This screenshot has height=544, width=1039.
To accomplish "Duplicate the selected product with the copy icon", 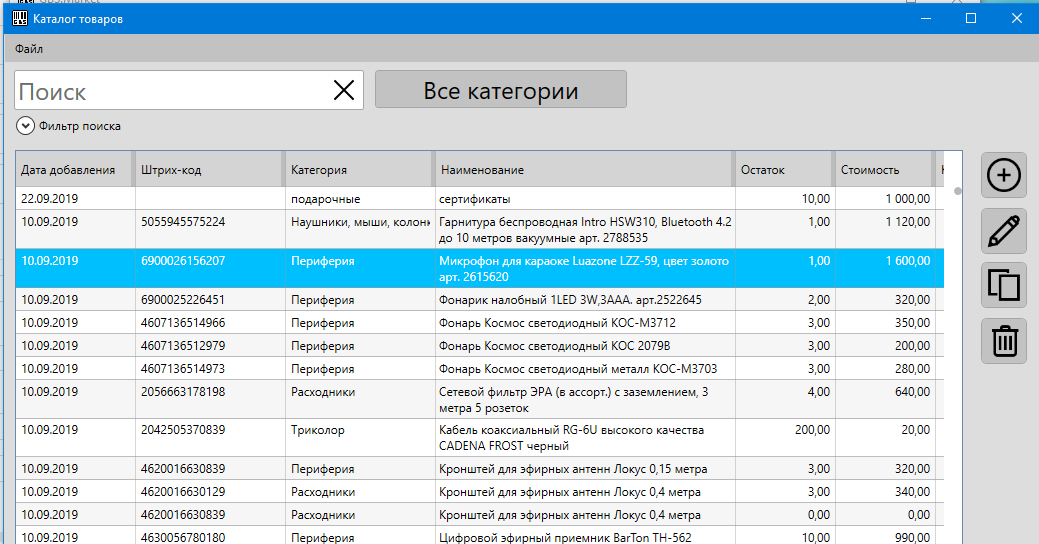I will pyautogui.click(x=1004, y=285).
